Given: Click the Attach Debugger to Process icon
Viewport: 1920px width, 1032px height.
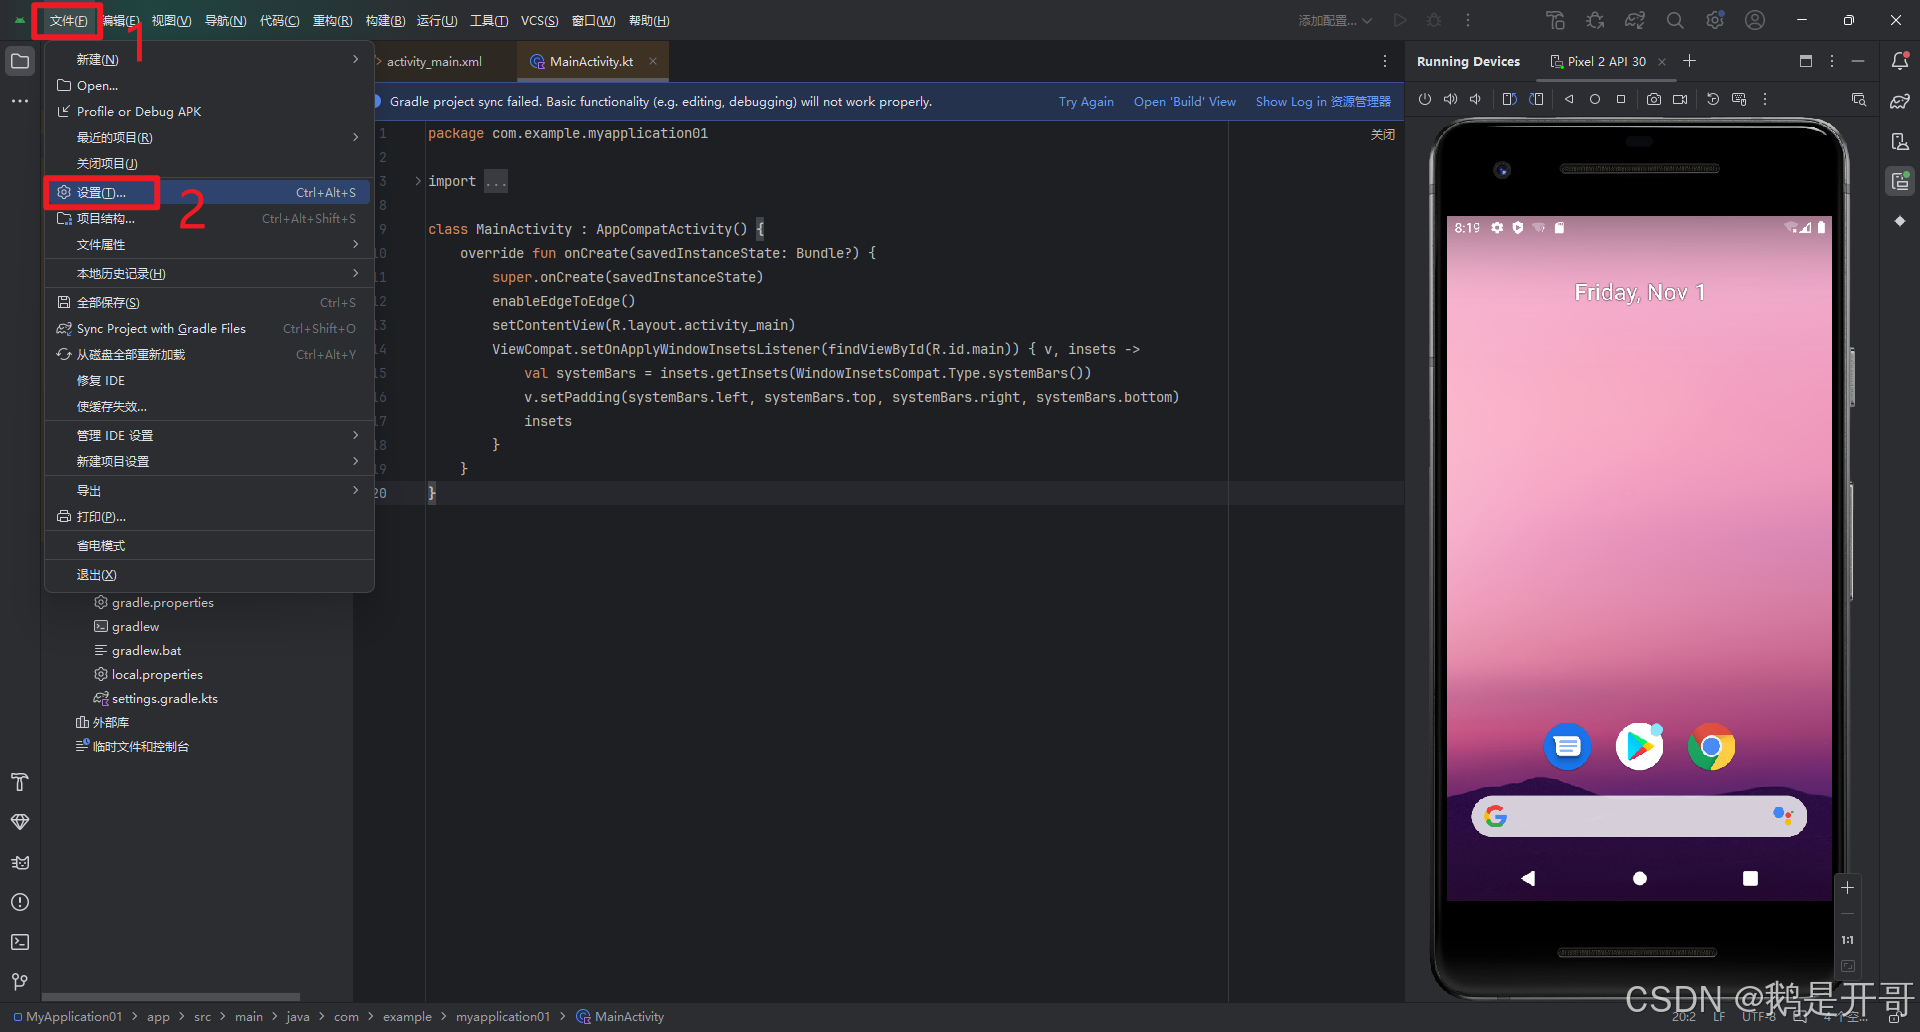Looking at the screenshot, I should click(x=1595, y=20).
